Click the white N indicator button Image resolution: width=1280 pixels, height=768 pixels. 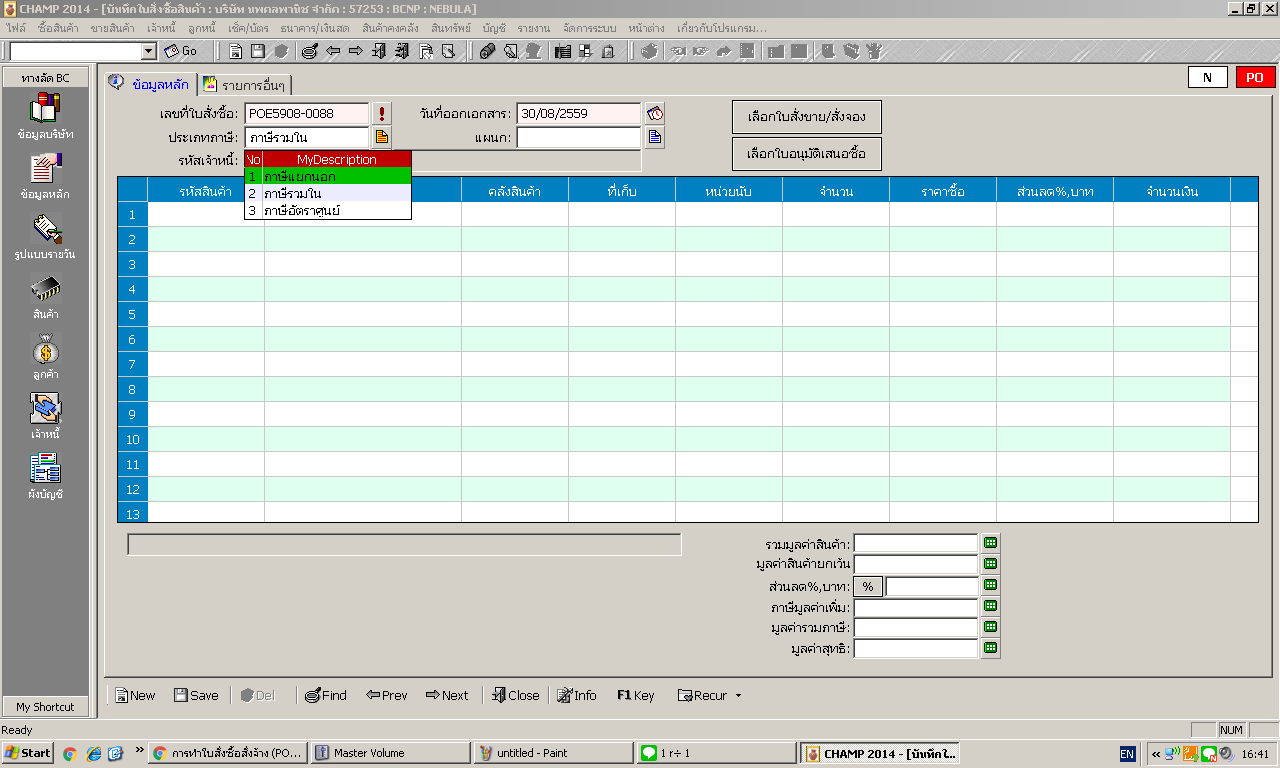(1207, 78)
